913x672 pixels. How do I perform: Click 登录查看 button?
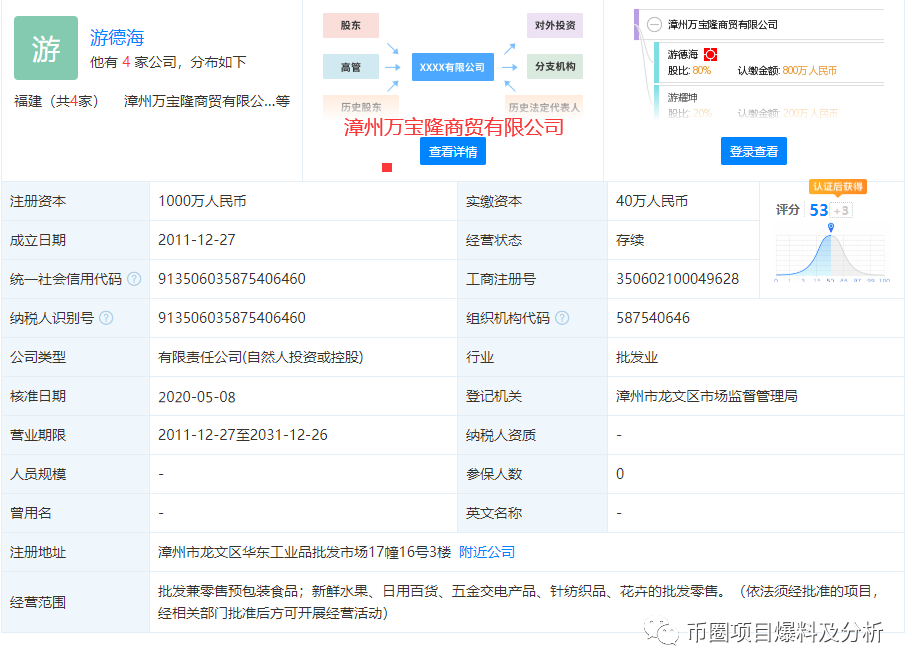[x=753, y=151]
